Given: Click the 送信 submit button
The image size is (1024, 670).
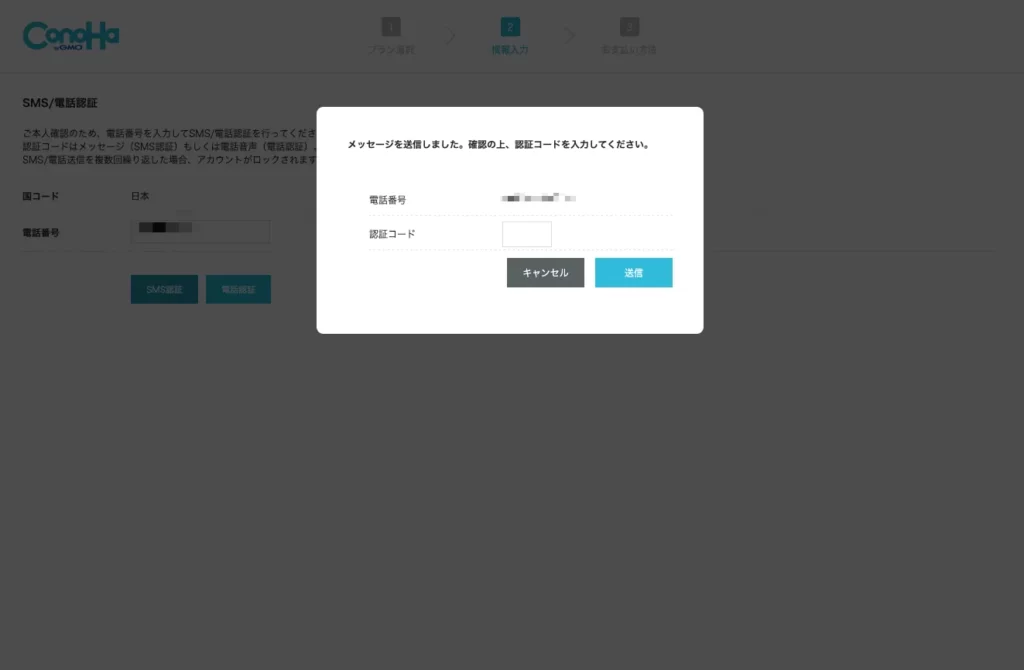Looking at the screenshot, I should click(633, 272).
